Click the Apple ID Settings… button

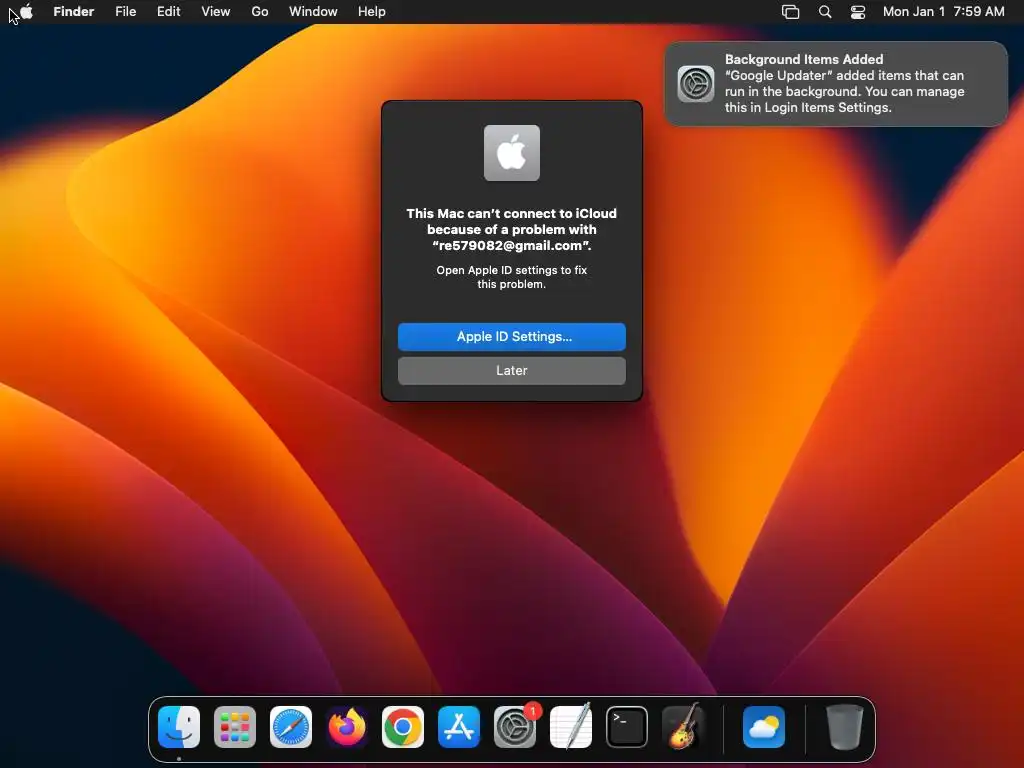(512, 337)
